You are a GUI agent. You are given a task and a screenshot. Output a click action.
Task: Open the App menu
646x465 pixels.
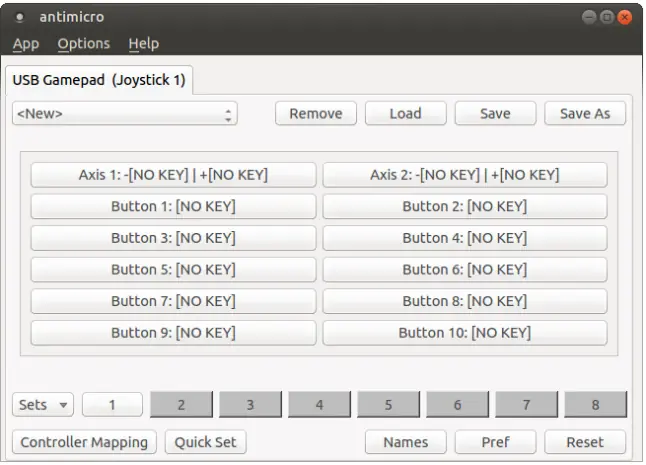[26, 44]
